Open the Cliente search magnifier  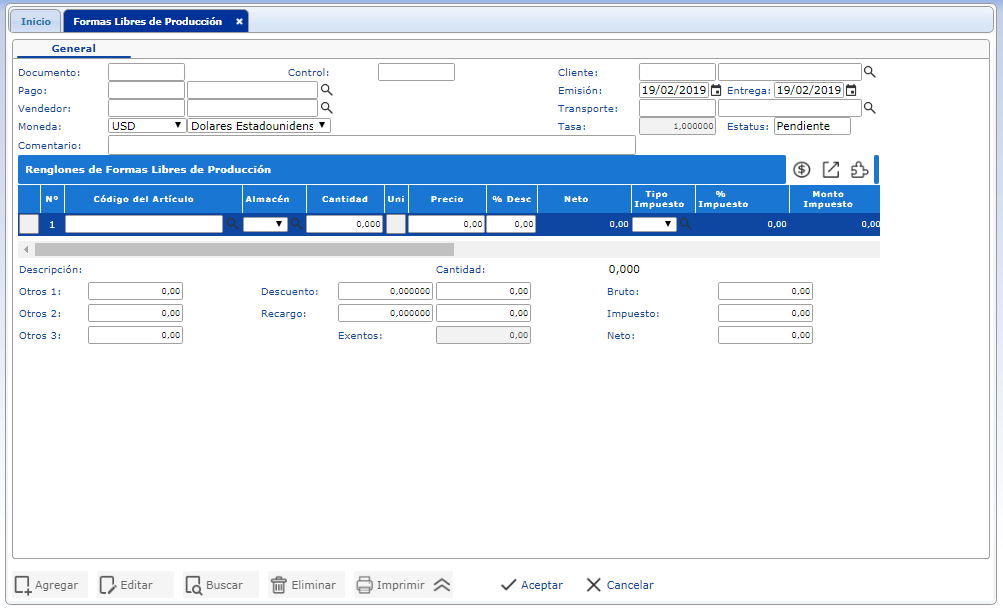click(x=870, y=72)
